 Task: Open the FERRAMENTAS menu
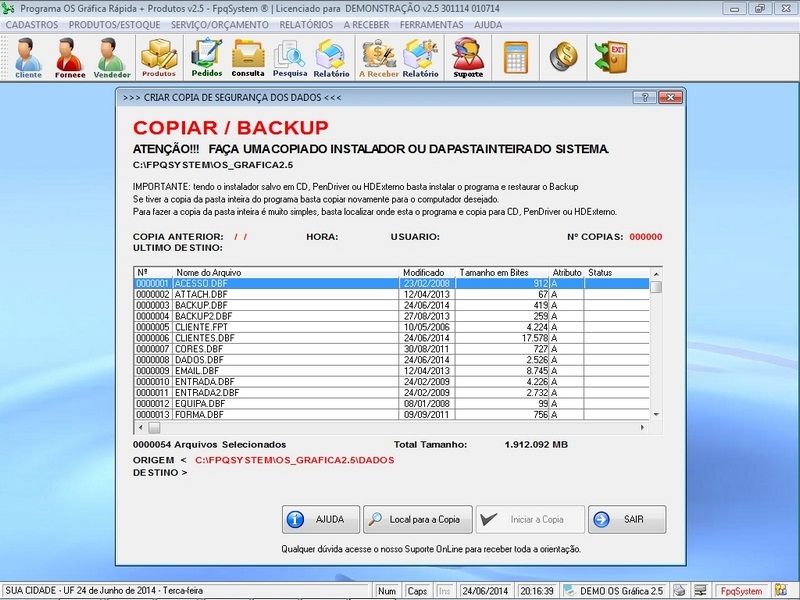pos(432,24)
